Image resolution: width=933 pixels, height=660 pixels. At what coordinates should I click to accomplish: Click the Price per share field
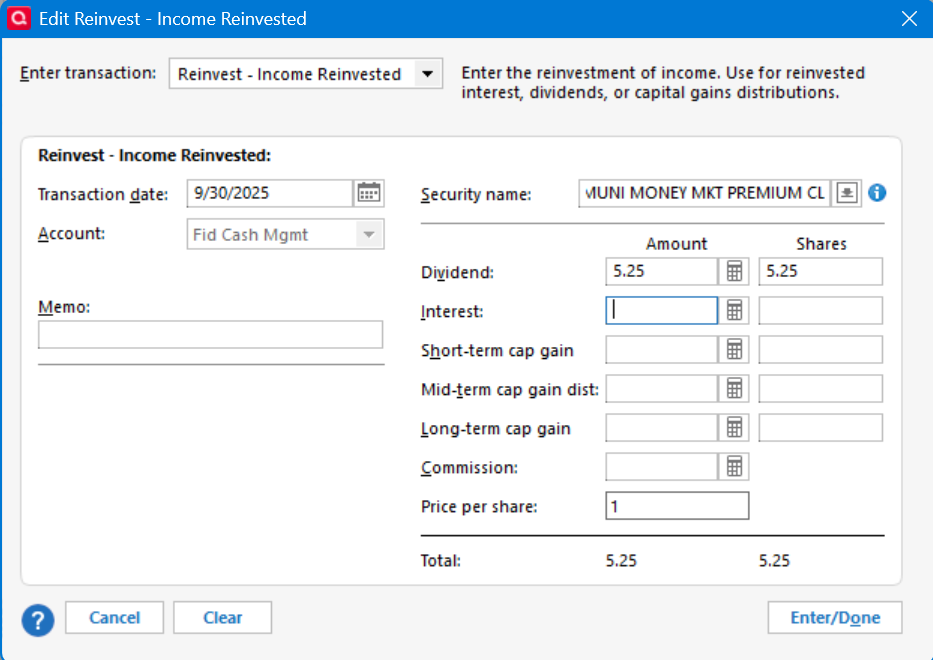(x=677, y=506)
